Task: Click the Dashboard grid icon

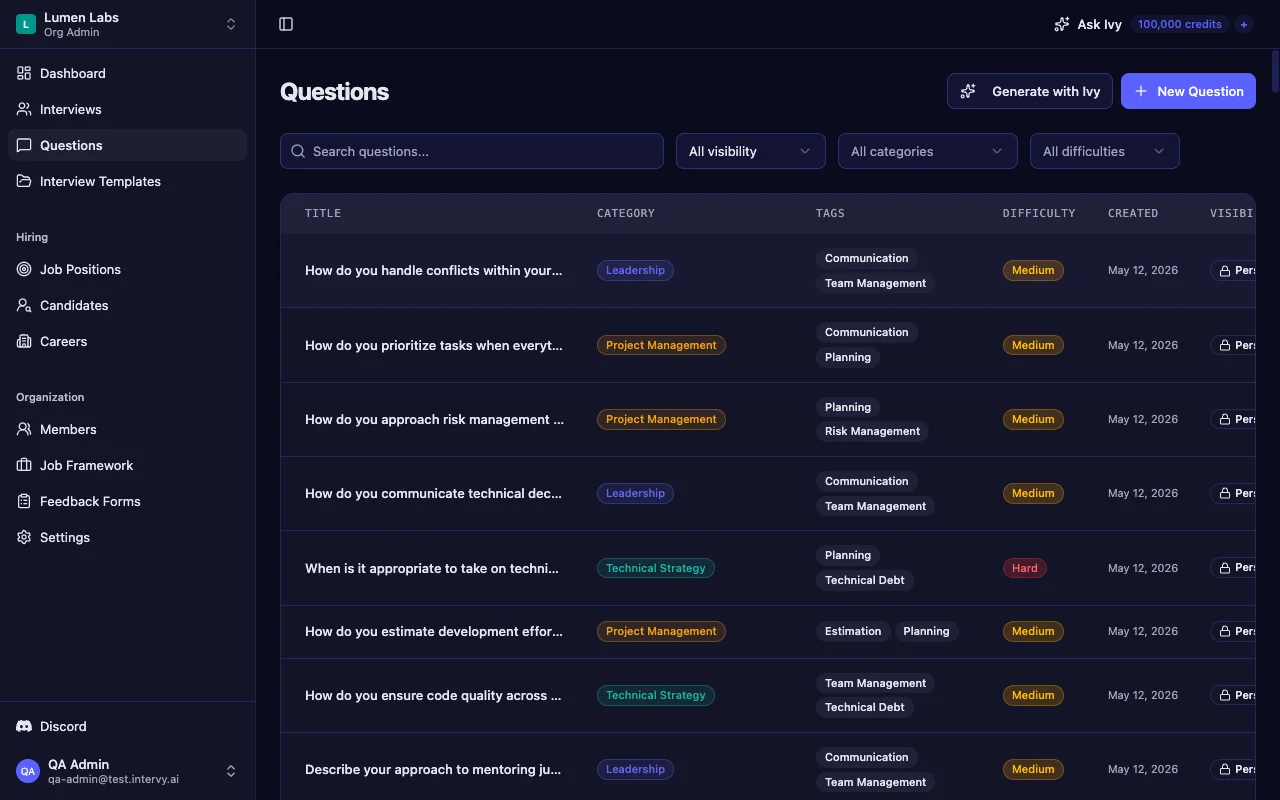Action: (24, 73)
